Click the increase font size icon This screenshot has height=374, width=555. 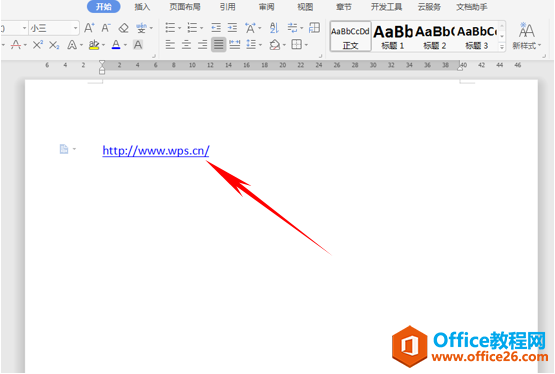[x=89, y=28]
